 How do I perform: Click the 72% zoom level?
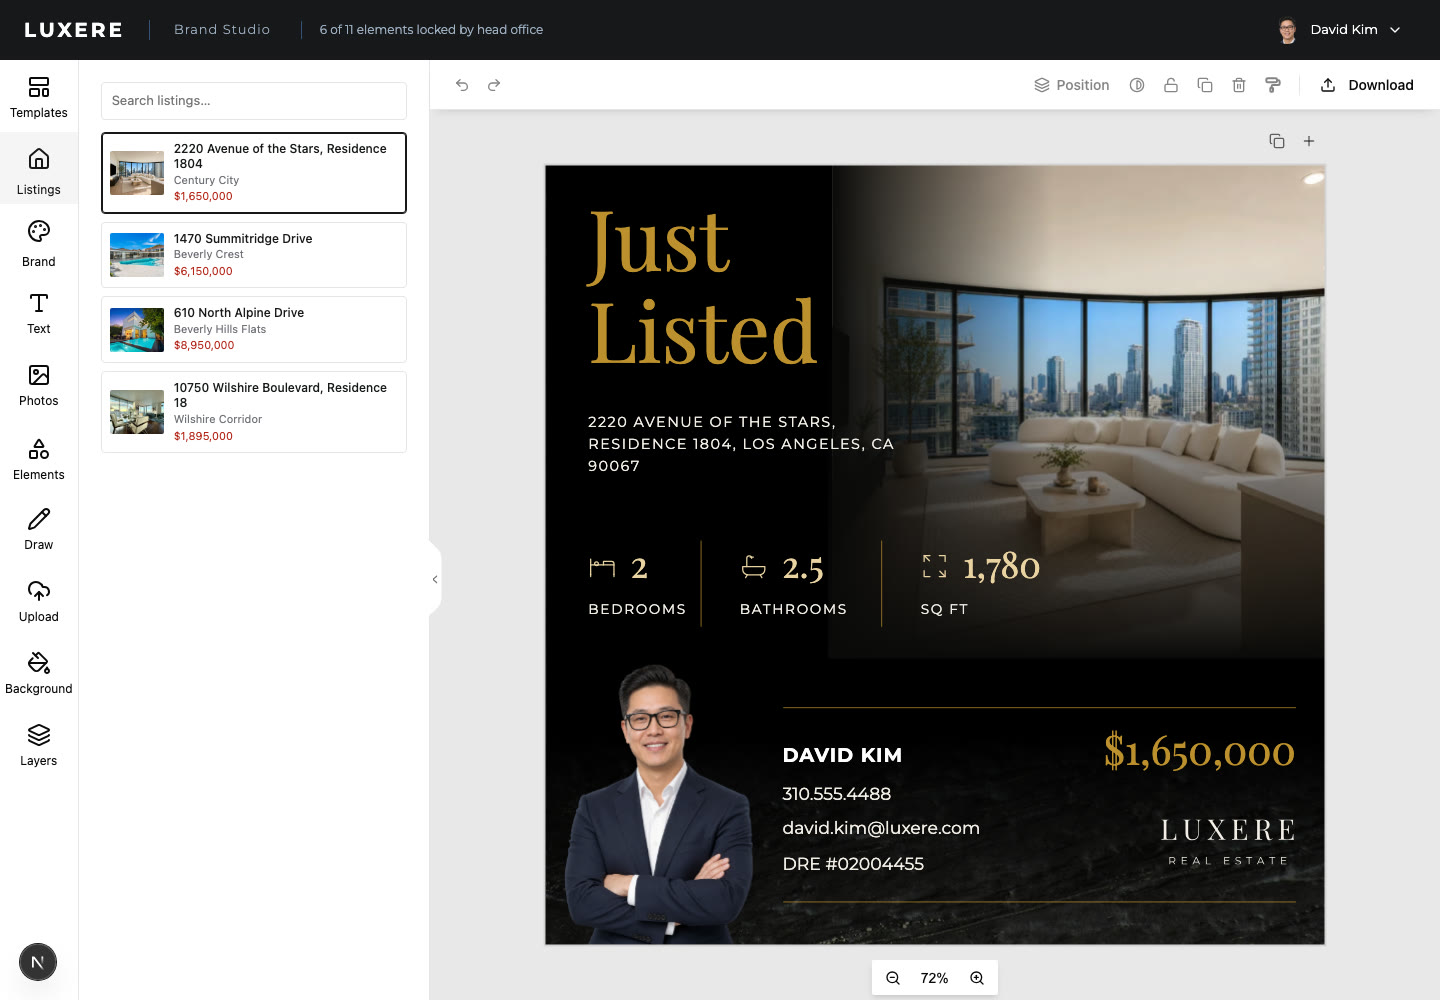934,978
